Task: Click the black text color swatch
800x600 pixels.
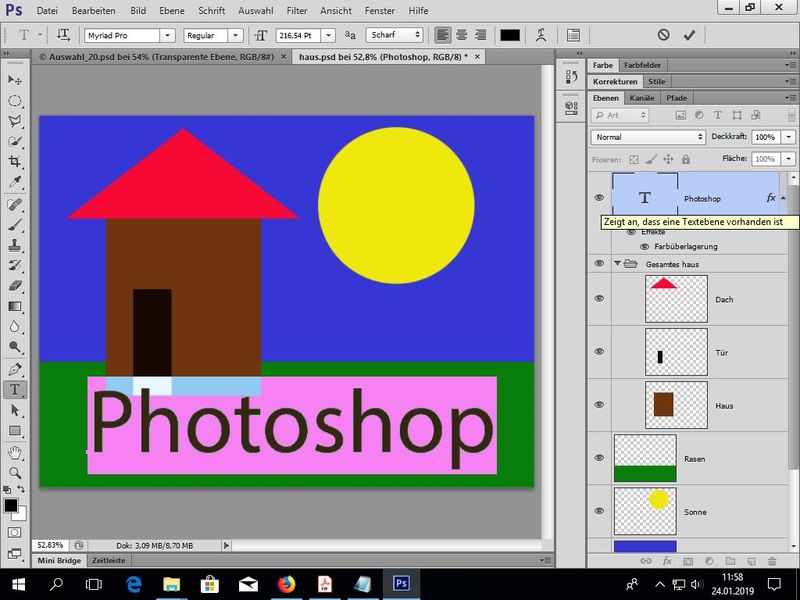Action: pyautogui.click(x=510, y=35)
